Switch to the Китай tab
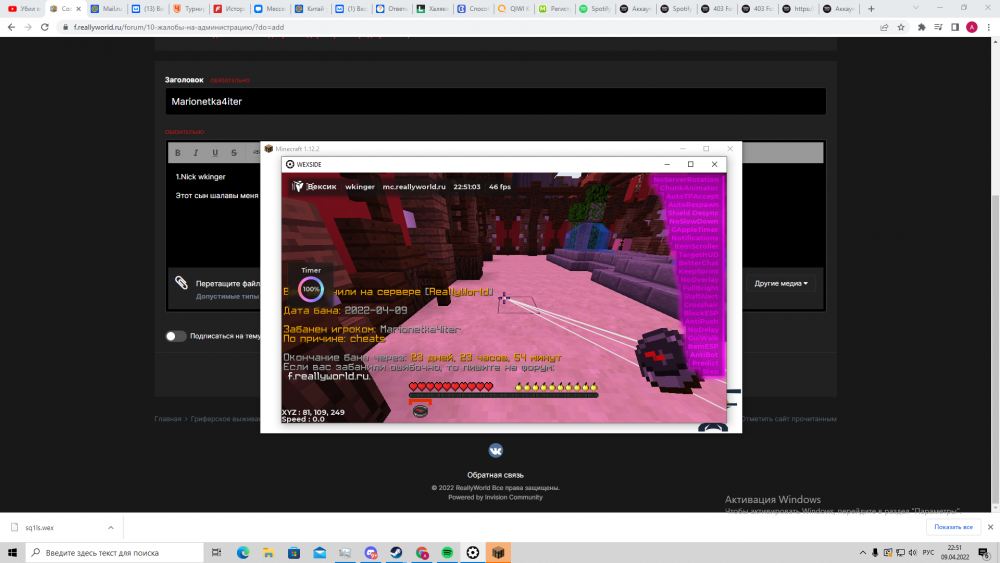Image resolution: width=1000 pixels, height=563 pixels. tap(311, 9)
